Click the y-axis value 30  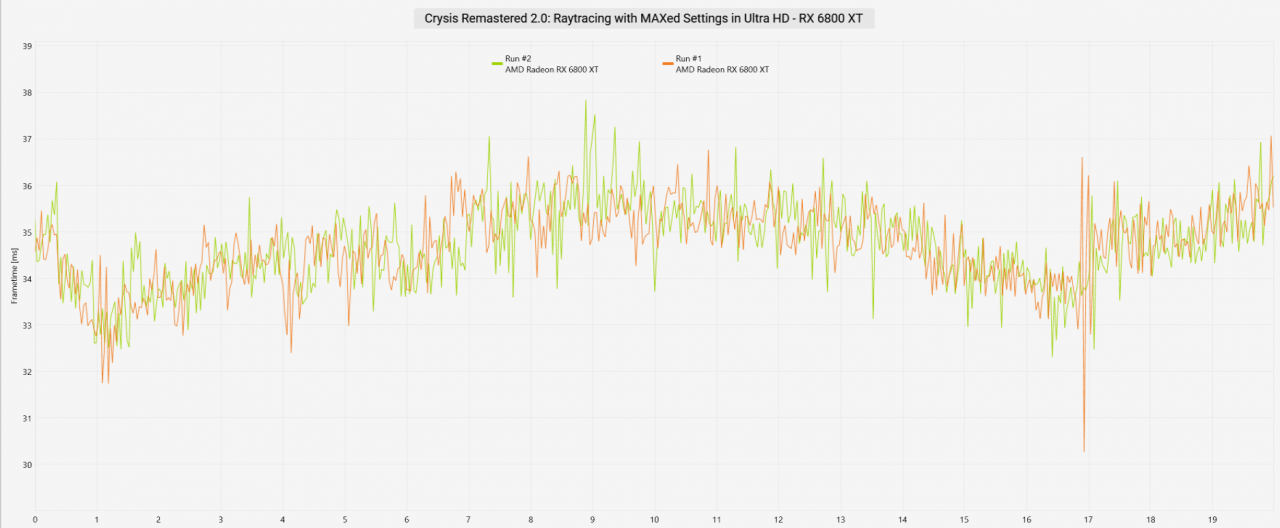tap(27, 465)
